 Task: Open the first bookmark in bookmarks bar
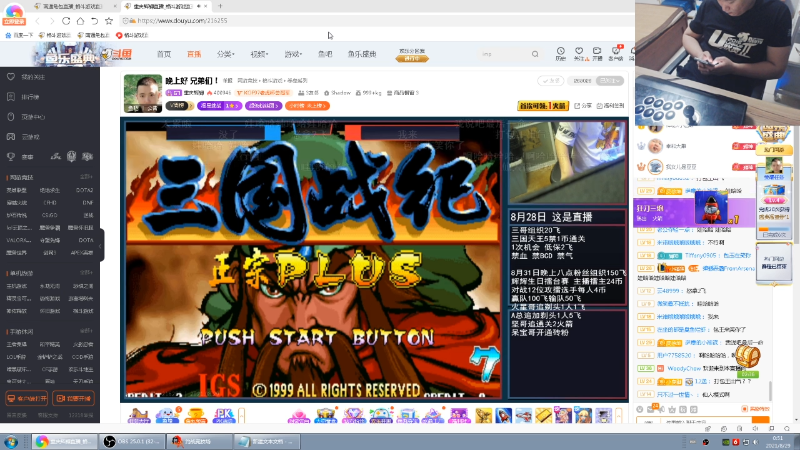pyautogui.click(x=19, y=35)
